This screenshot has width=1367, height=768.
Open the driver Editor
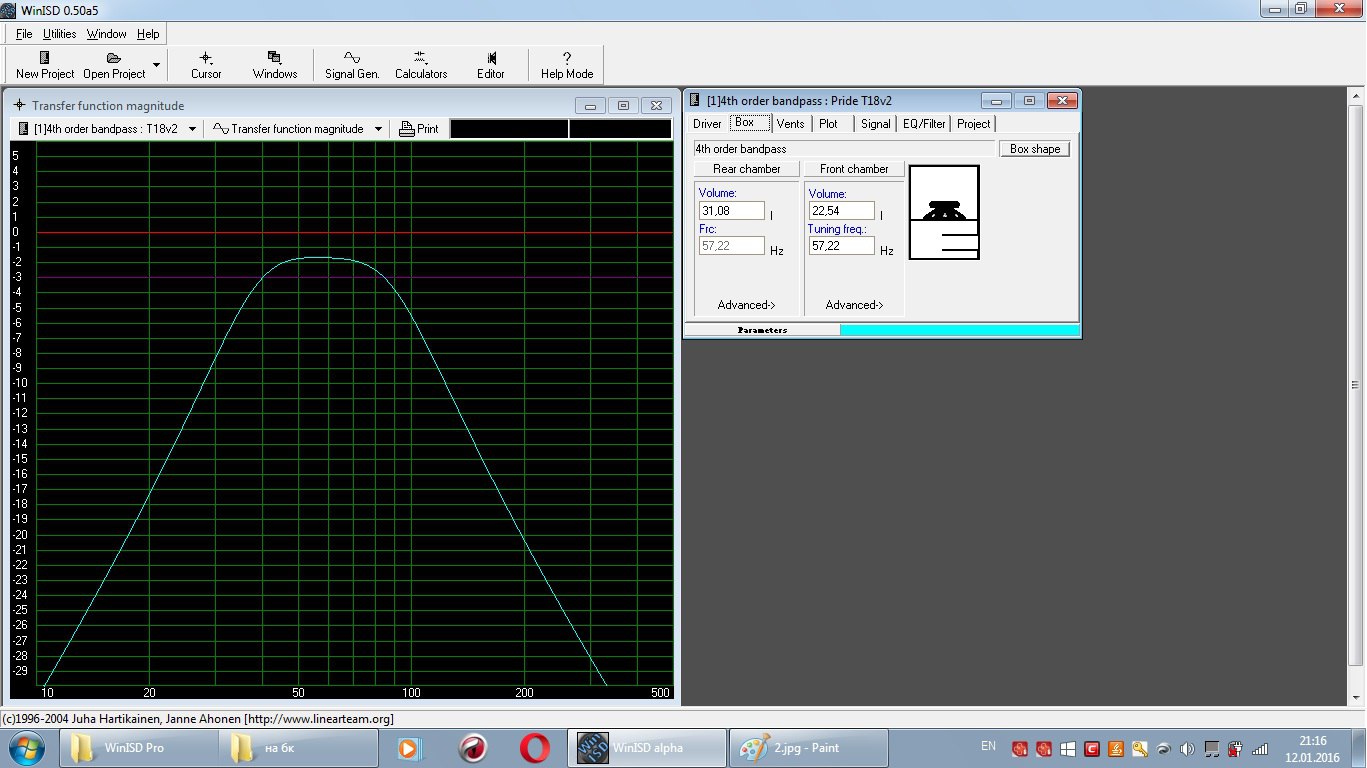[x=490, y=65]
